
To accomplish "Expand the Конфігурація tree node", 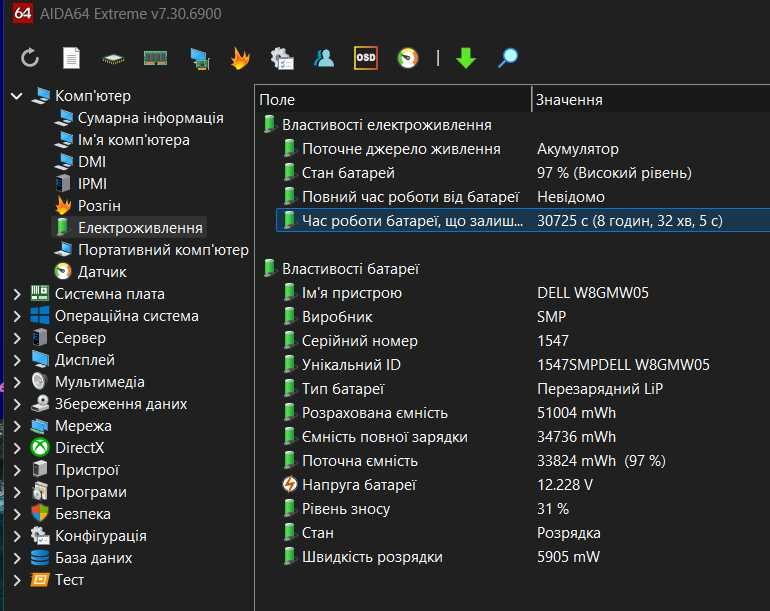I will tap(17, 536).
